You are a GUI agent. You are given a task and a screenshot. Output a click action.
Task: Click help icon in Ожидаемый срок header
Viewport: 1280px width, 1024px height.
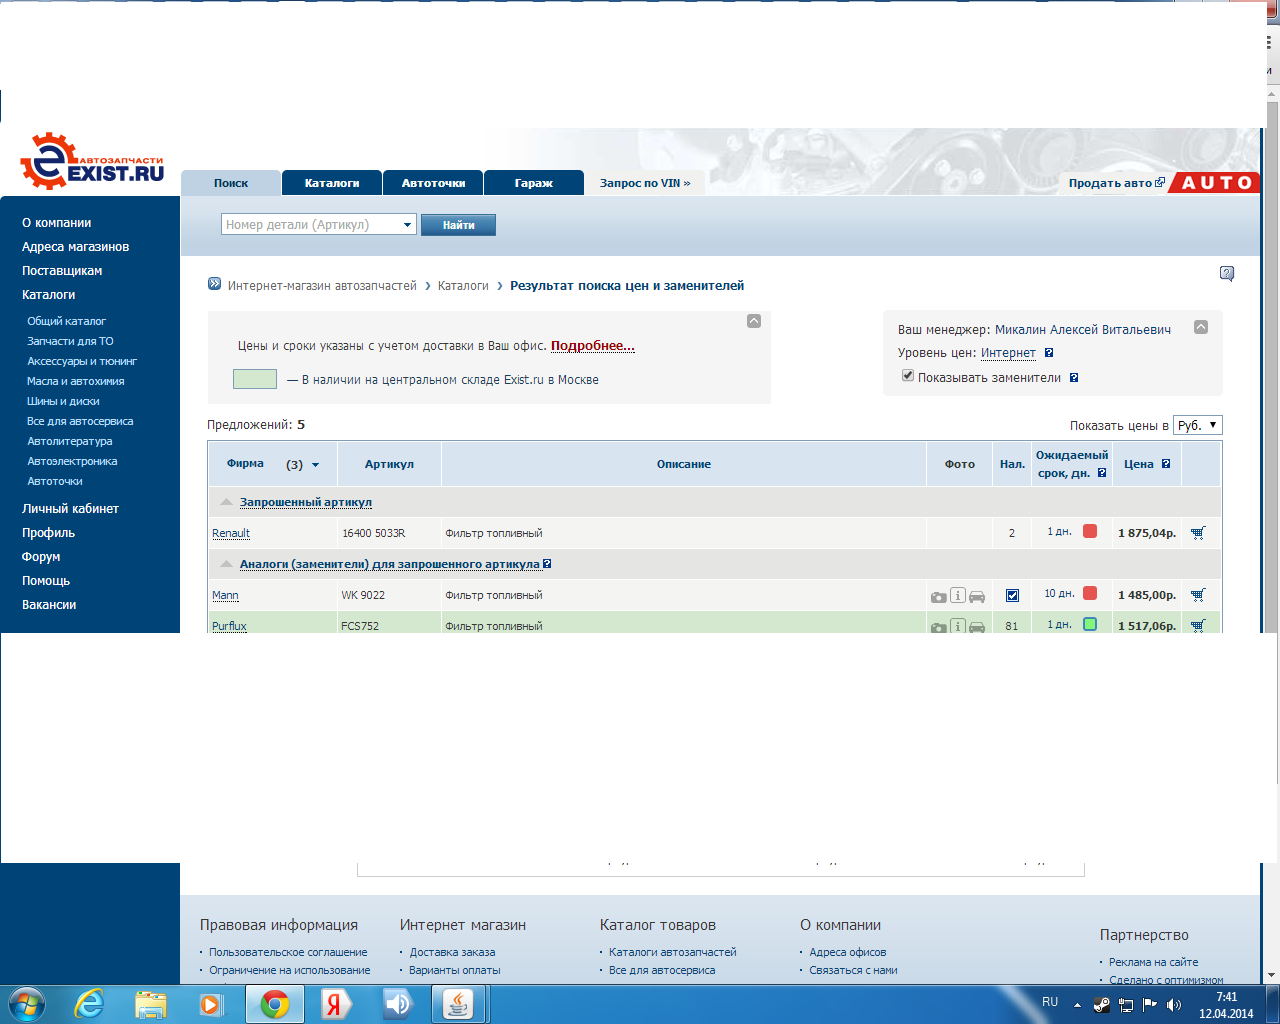coord(1102,473)
